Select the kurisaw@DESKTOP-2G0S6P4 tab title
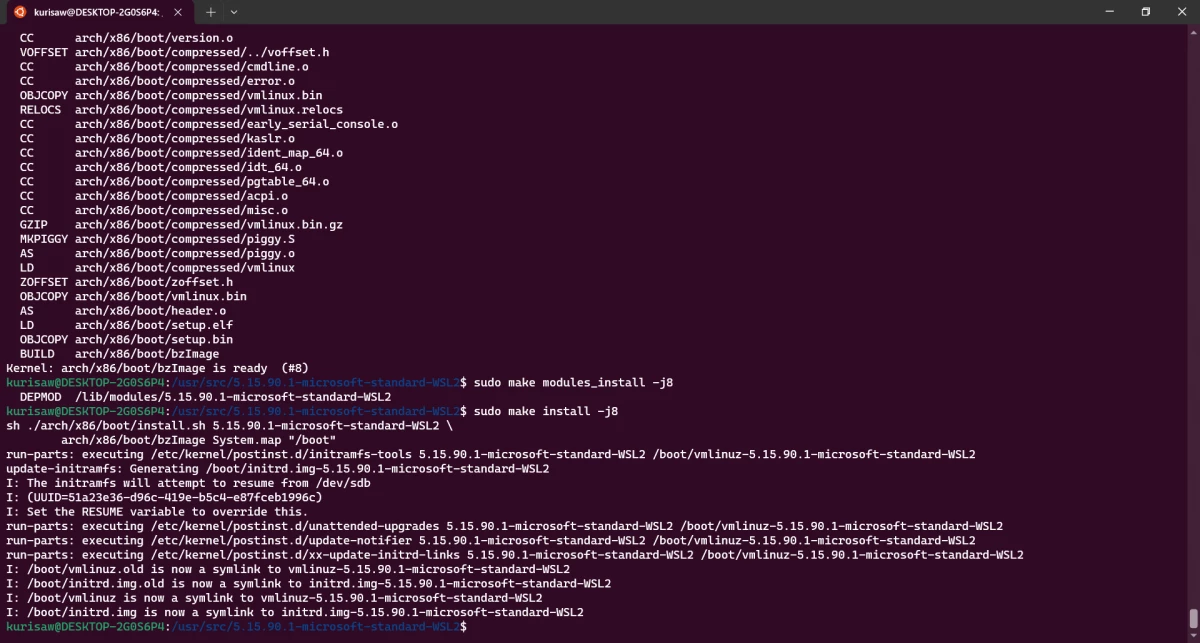Viewport: 1200px width, 643px height. pyautogui.click(x=95, y=12)
